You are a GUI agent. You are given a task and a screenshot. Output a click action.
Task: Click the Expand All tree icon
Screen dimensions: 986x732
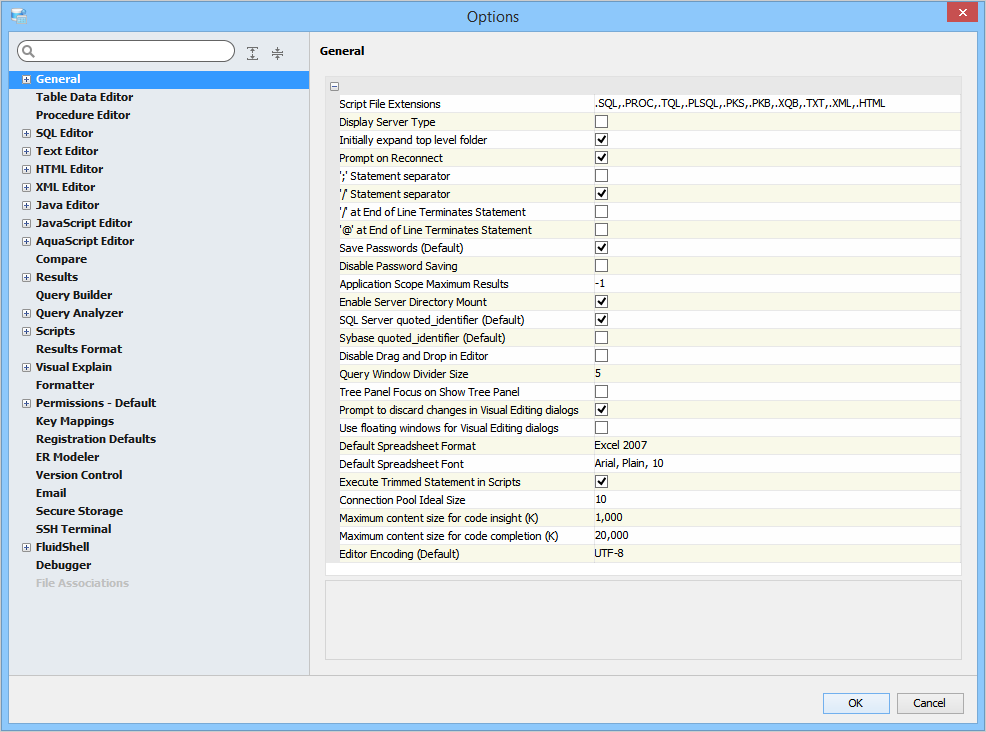[x=253, y=53]
